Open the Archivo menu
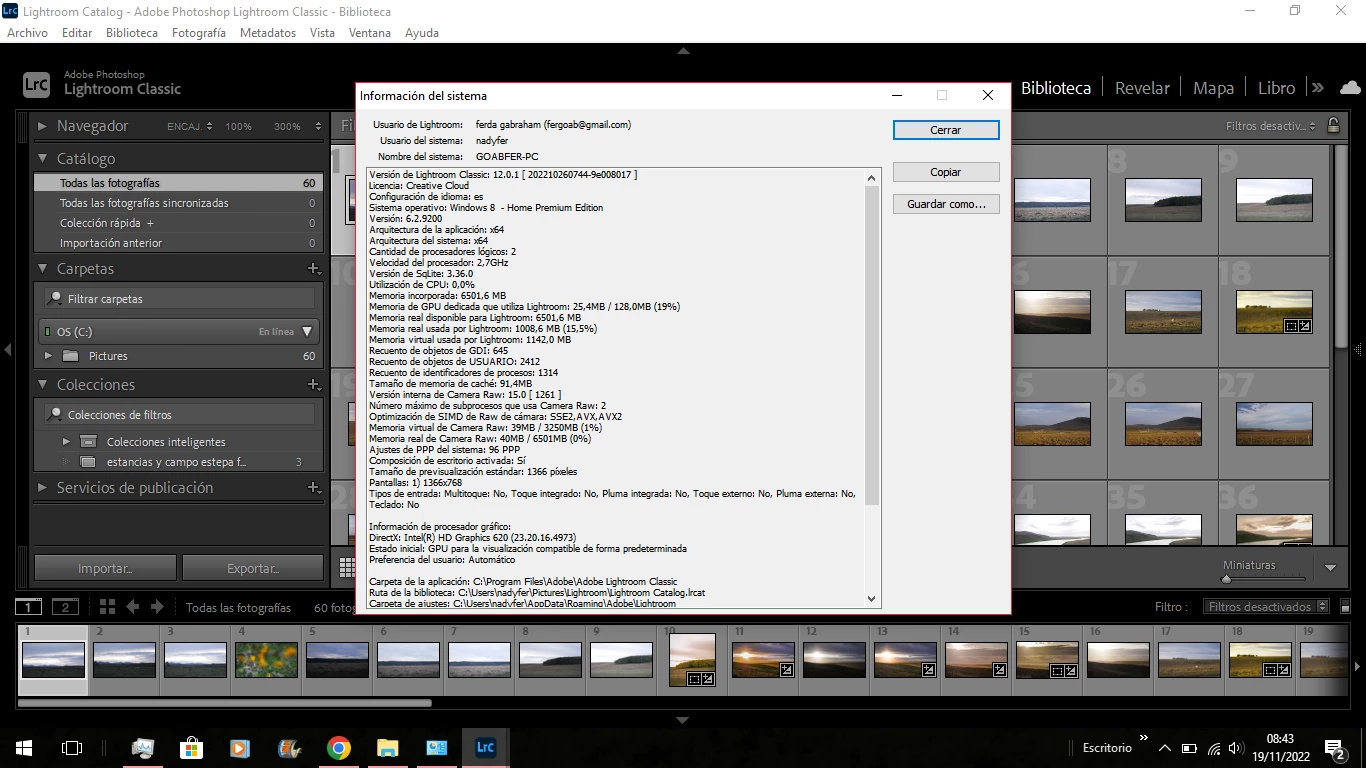1366x768 pixels. click(x=27, y=32)
